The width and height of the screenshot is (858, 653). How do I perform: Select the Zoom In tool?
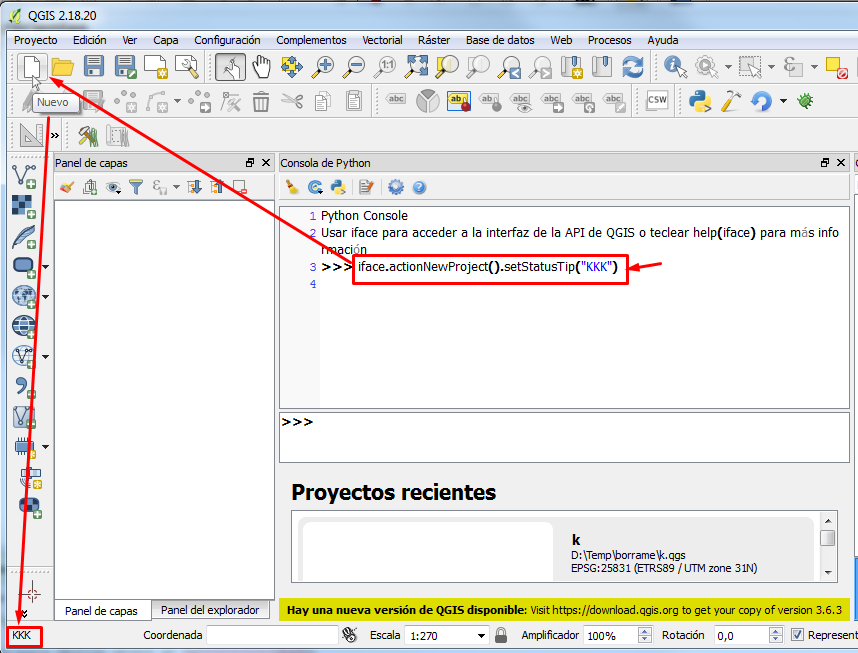click(x=322, y=67)
